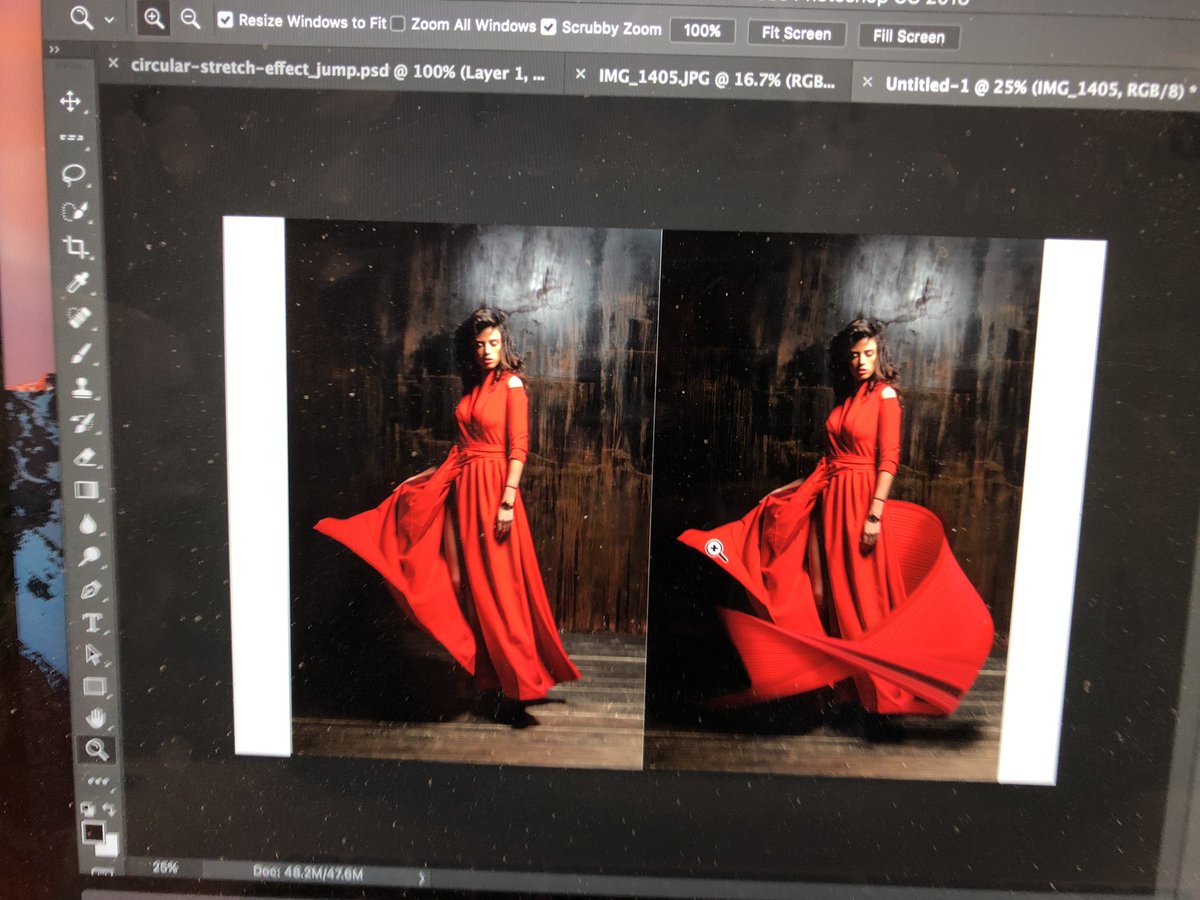Viewport: 1200px width, 900px height.
Task: Click the Fill Screen button
Action: (x=908, y=36)
